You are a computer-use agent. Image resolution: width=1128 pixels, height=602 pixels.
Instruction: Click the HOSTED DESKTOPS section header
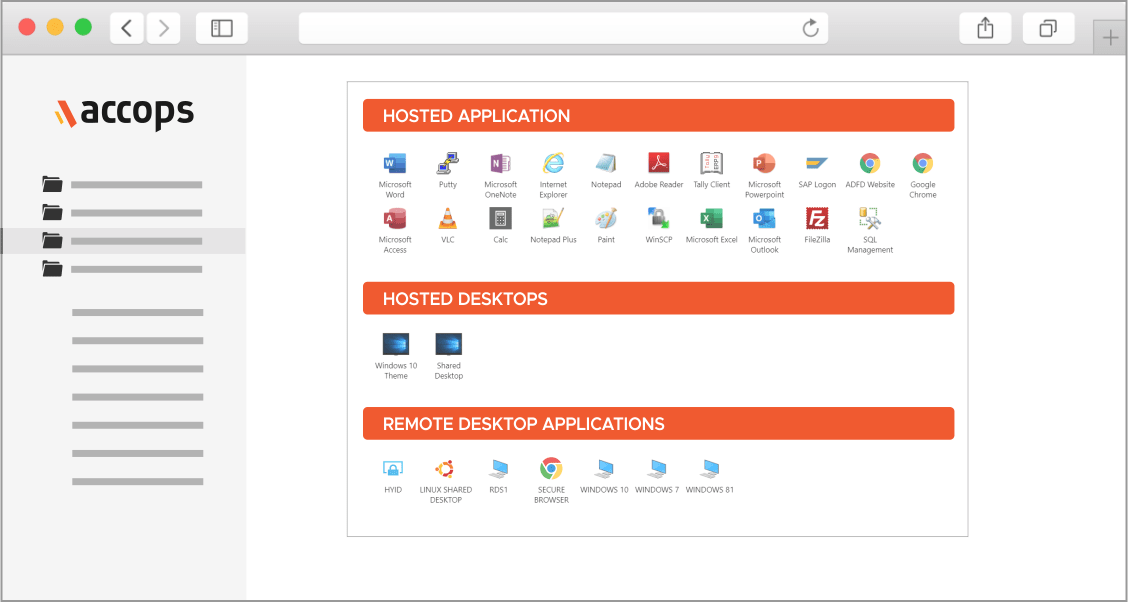658,298
